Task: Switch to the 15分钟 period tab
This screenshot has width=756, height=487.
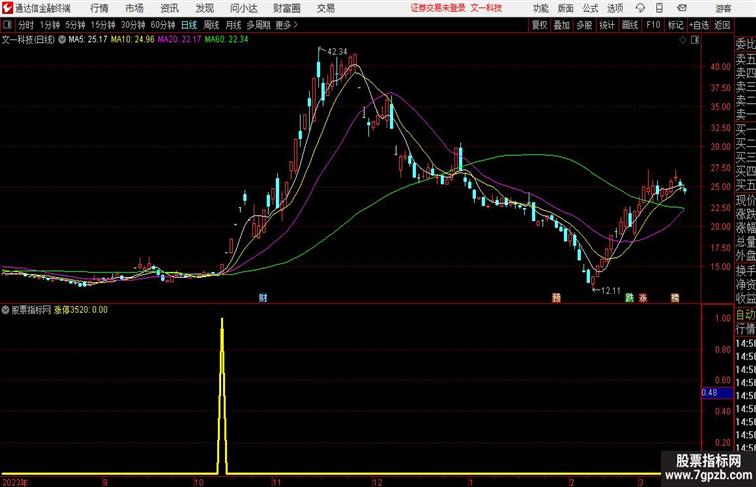Action: point(103,25)
